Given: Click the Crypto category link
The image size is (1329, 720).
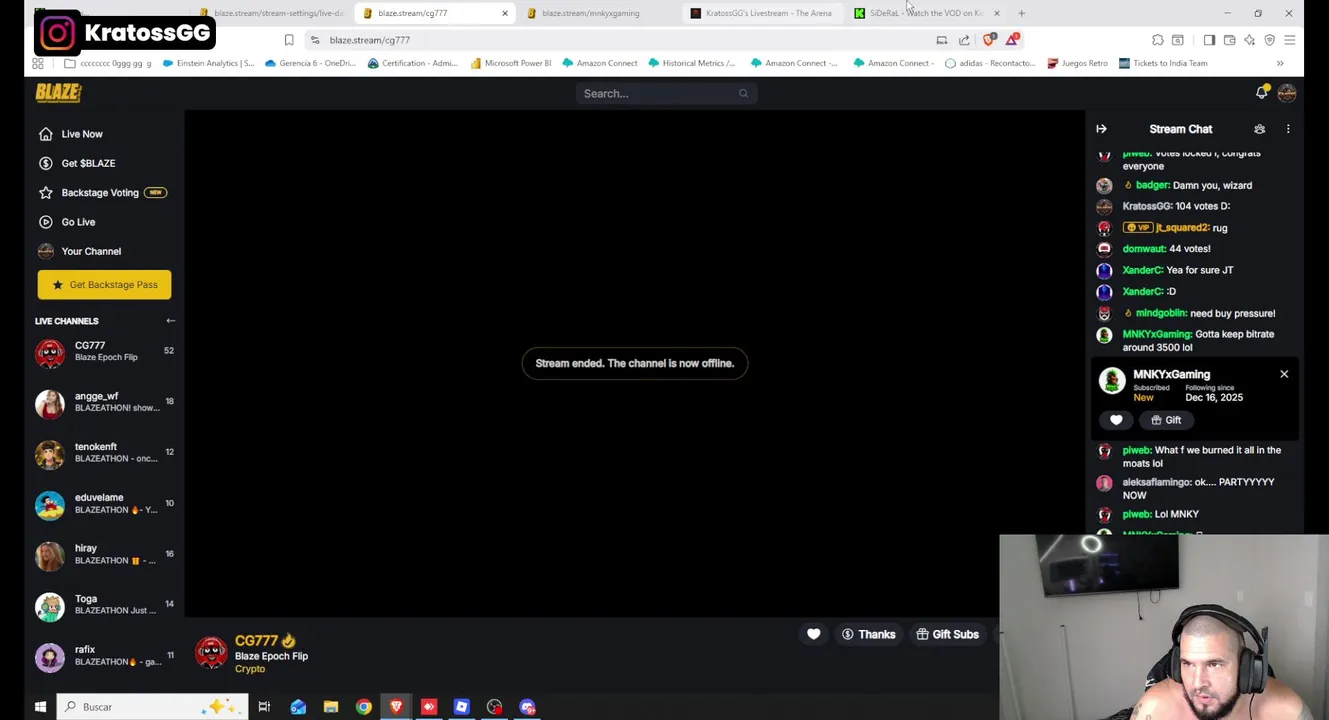Looking at the screenshot, I should (x=250, y=669).
